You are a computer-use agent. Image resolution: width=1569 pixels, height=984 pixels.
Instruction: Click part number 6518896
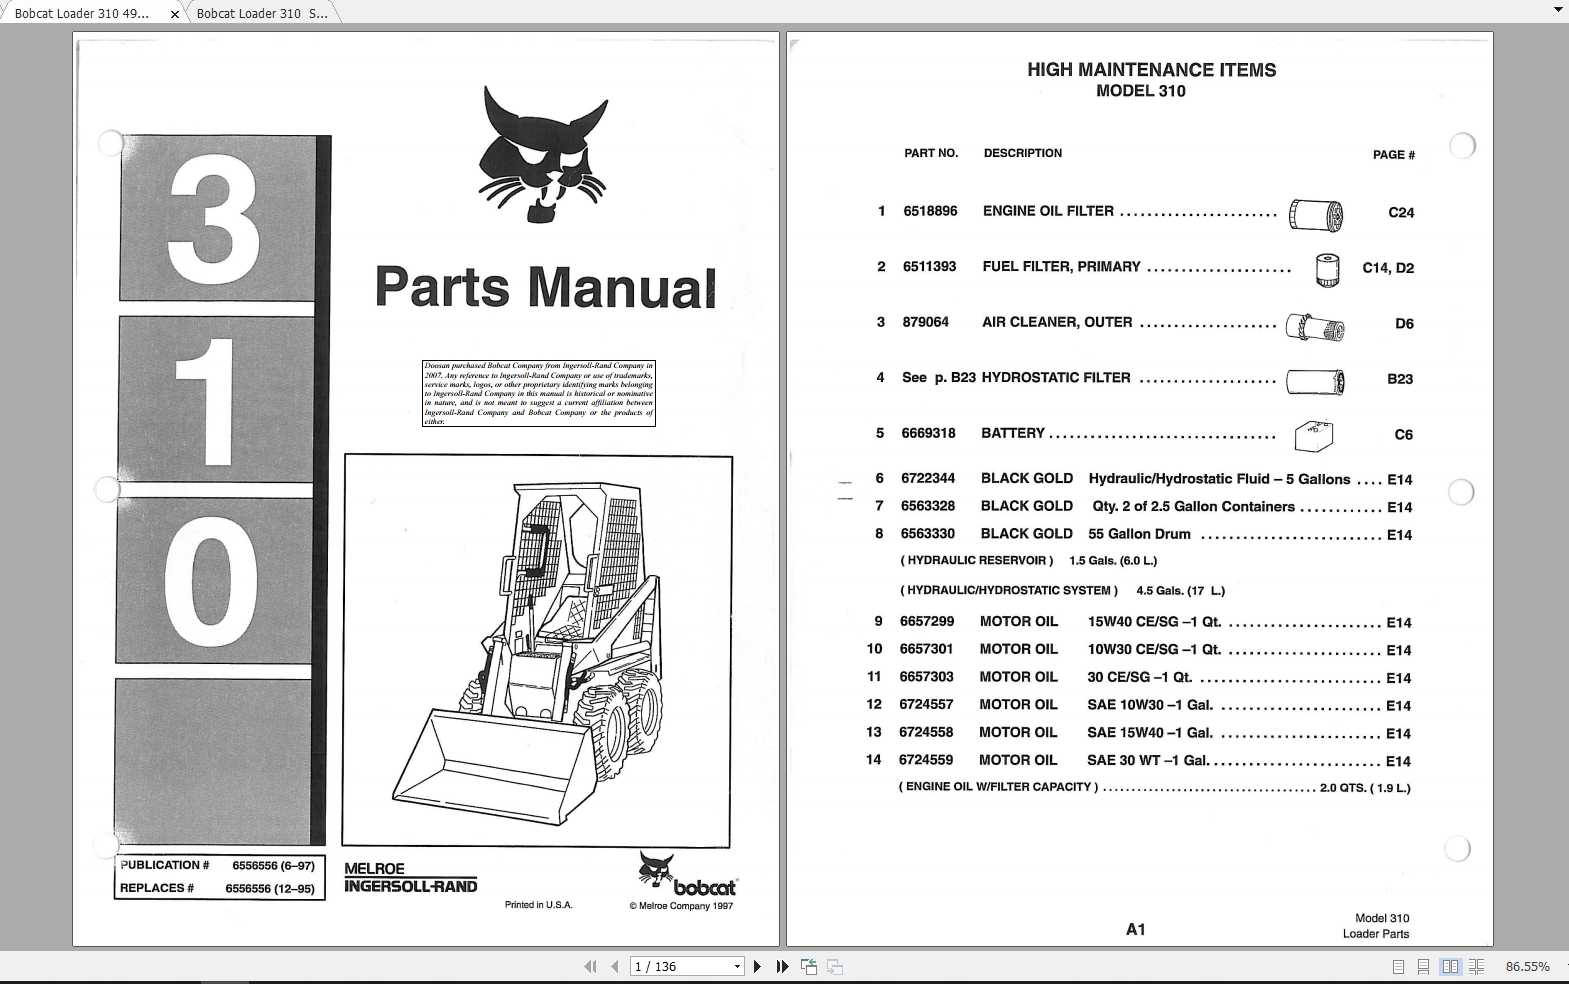point(930,211)
